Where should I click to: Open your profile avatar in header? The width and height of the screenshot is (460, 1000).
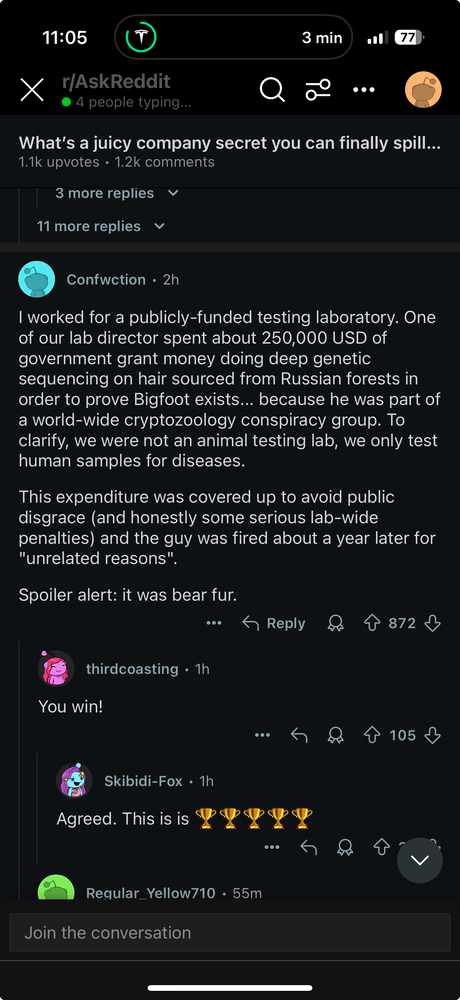[x=423, y=90]
